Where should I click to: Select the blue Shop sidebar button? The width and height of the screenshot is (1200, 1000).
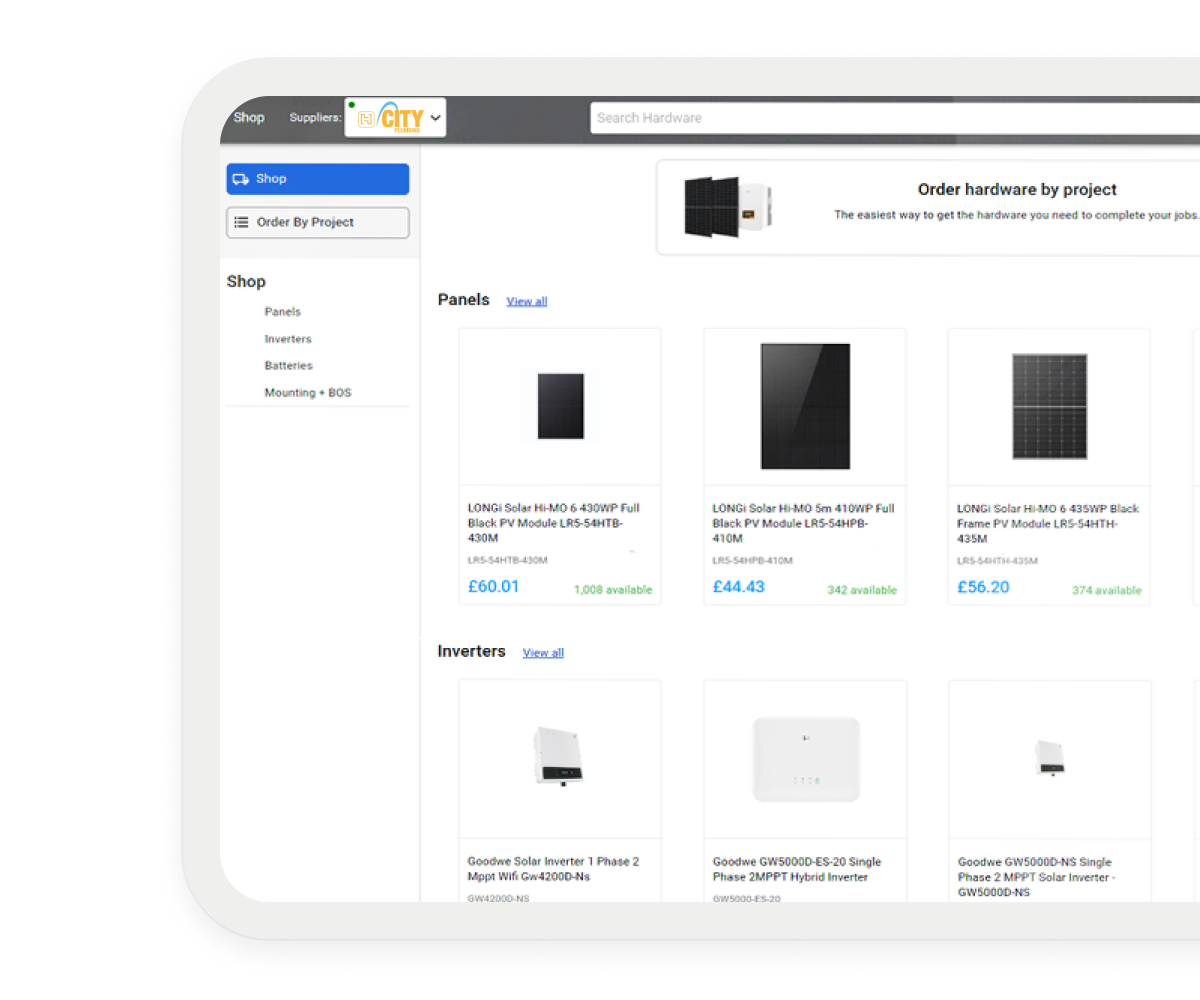click(x=318, y=179)
